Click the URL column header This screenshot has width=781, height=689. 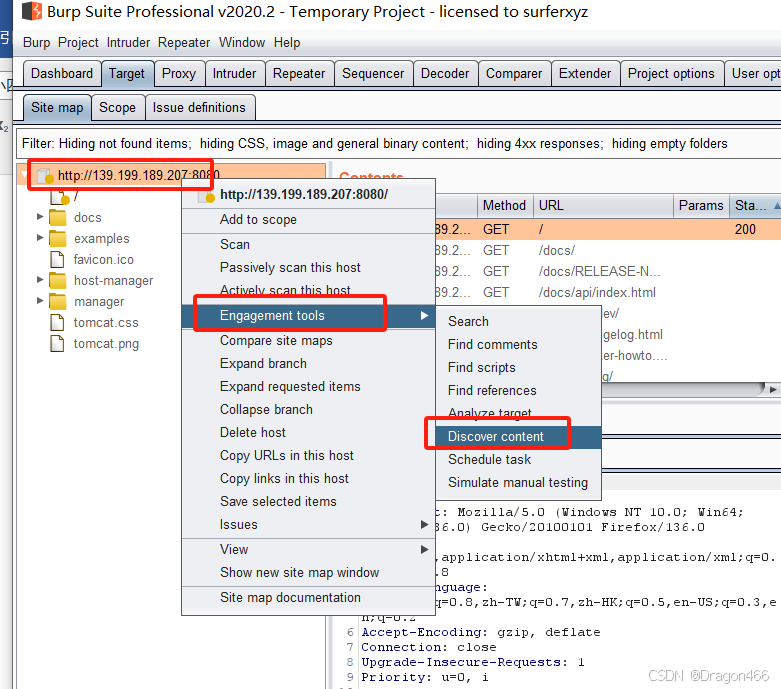(x=603, y=205)
